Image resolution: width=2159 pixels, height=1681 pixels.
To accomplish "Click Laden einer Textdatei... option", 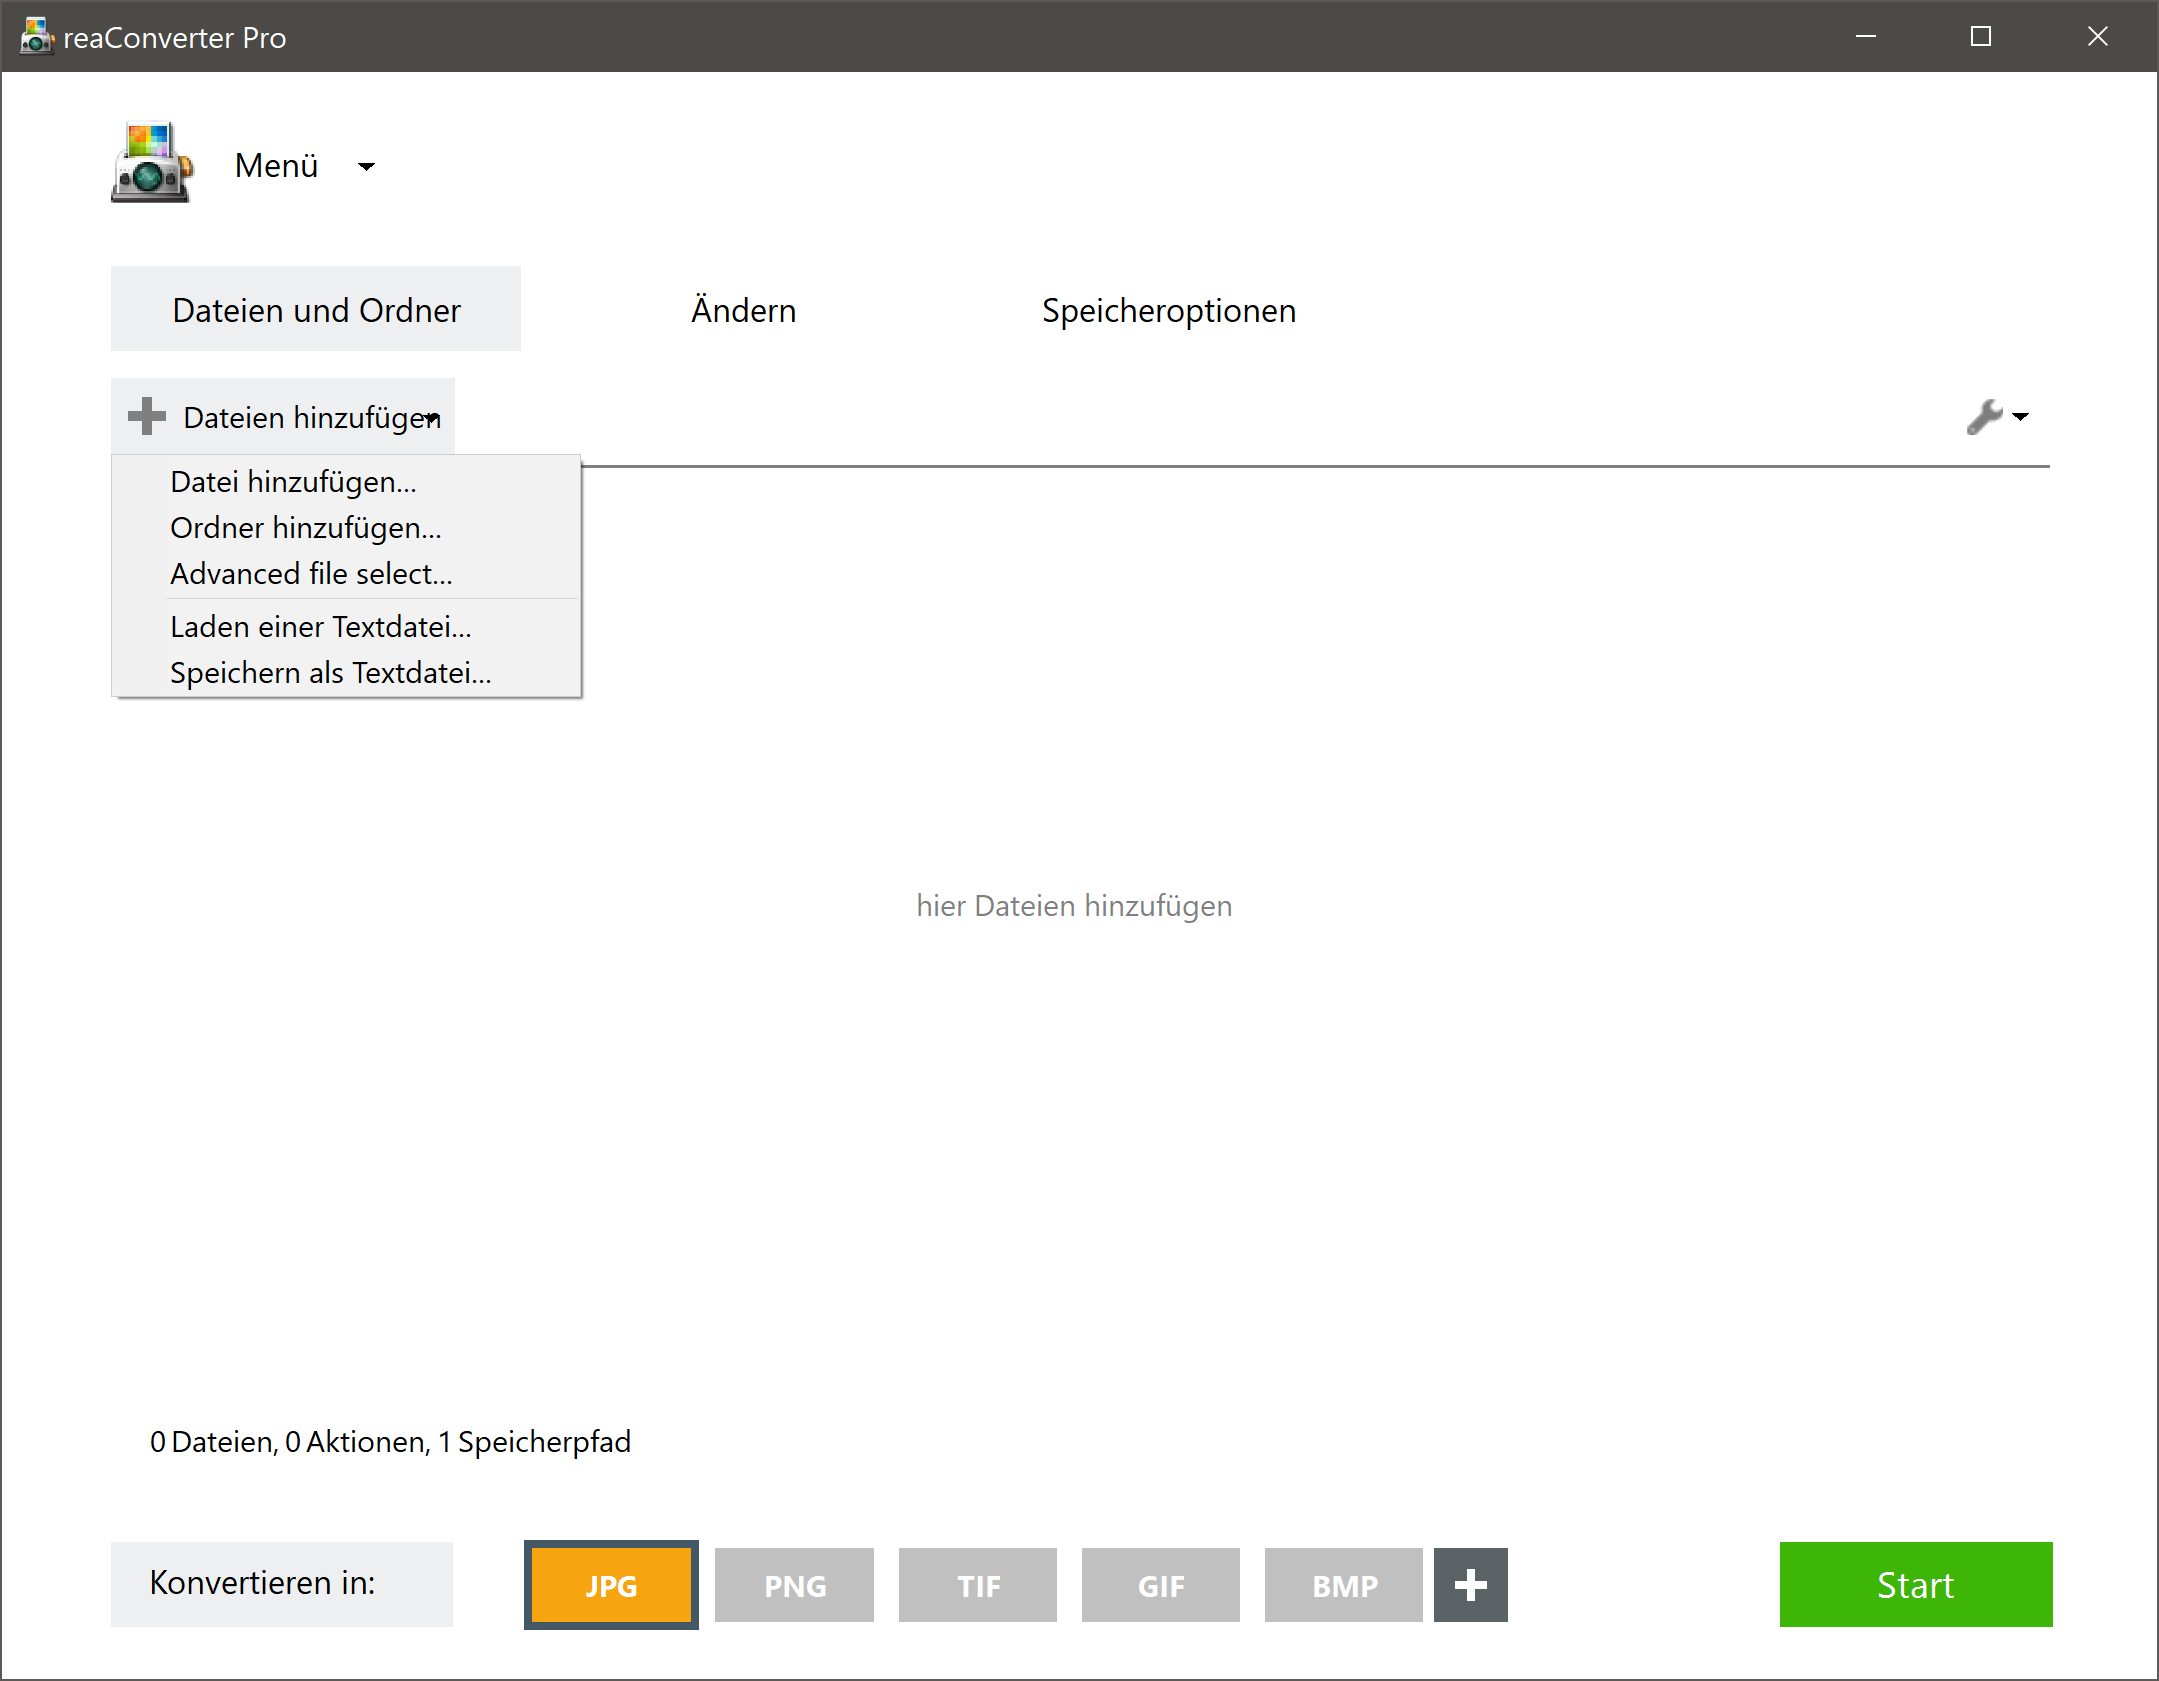I will pos(346,627).
